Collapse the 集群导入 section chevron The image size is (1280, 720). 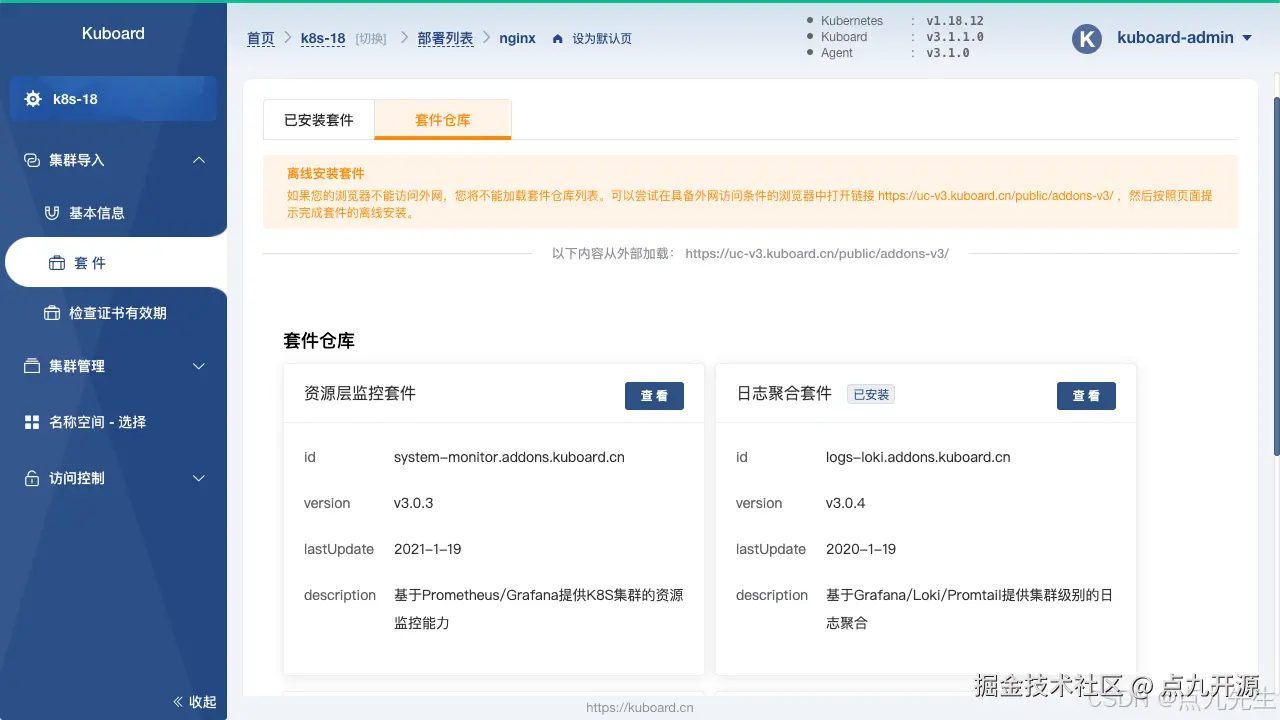point(198,160)
